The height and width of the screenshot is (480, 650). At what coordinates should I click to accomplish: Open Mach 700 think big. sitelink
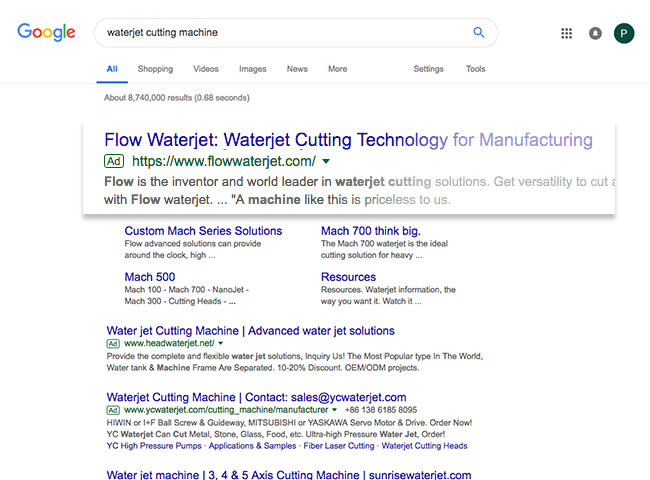371,231
